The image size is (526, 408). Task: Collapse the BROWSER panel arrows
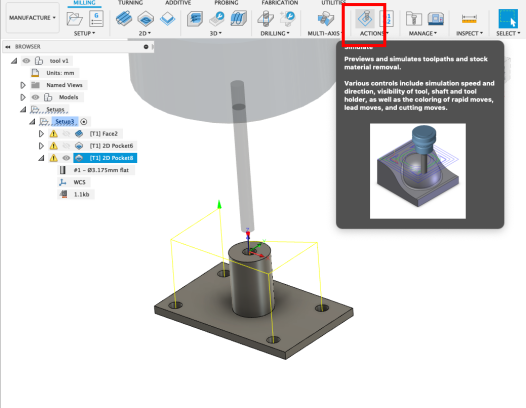pos(8,47)
